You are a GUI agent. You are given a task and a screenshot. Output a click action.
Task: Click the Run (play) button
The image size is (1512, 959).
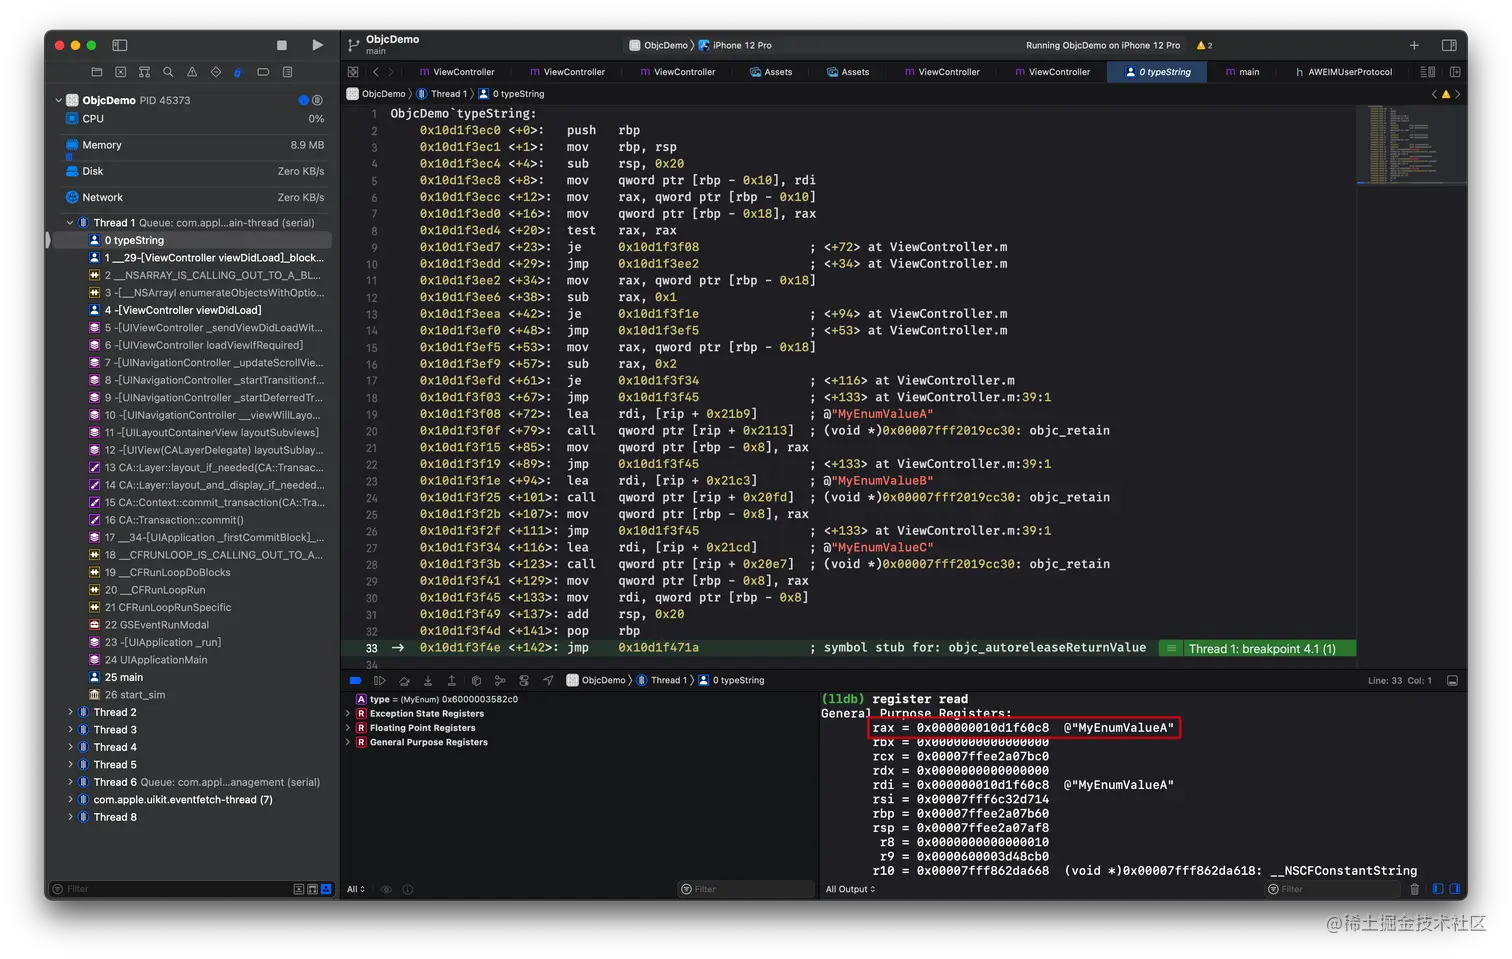(317, 45)
